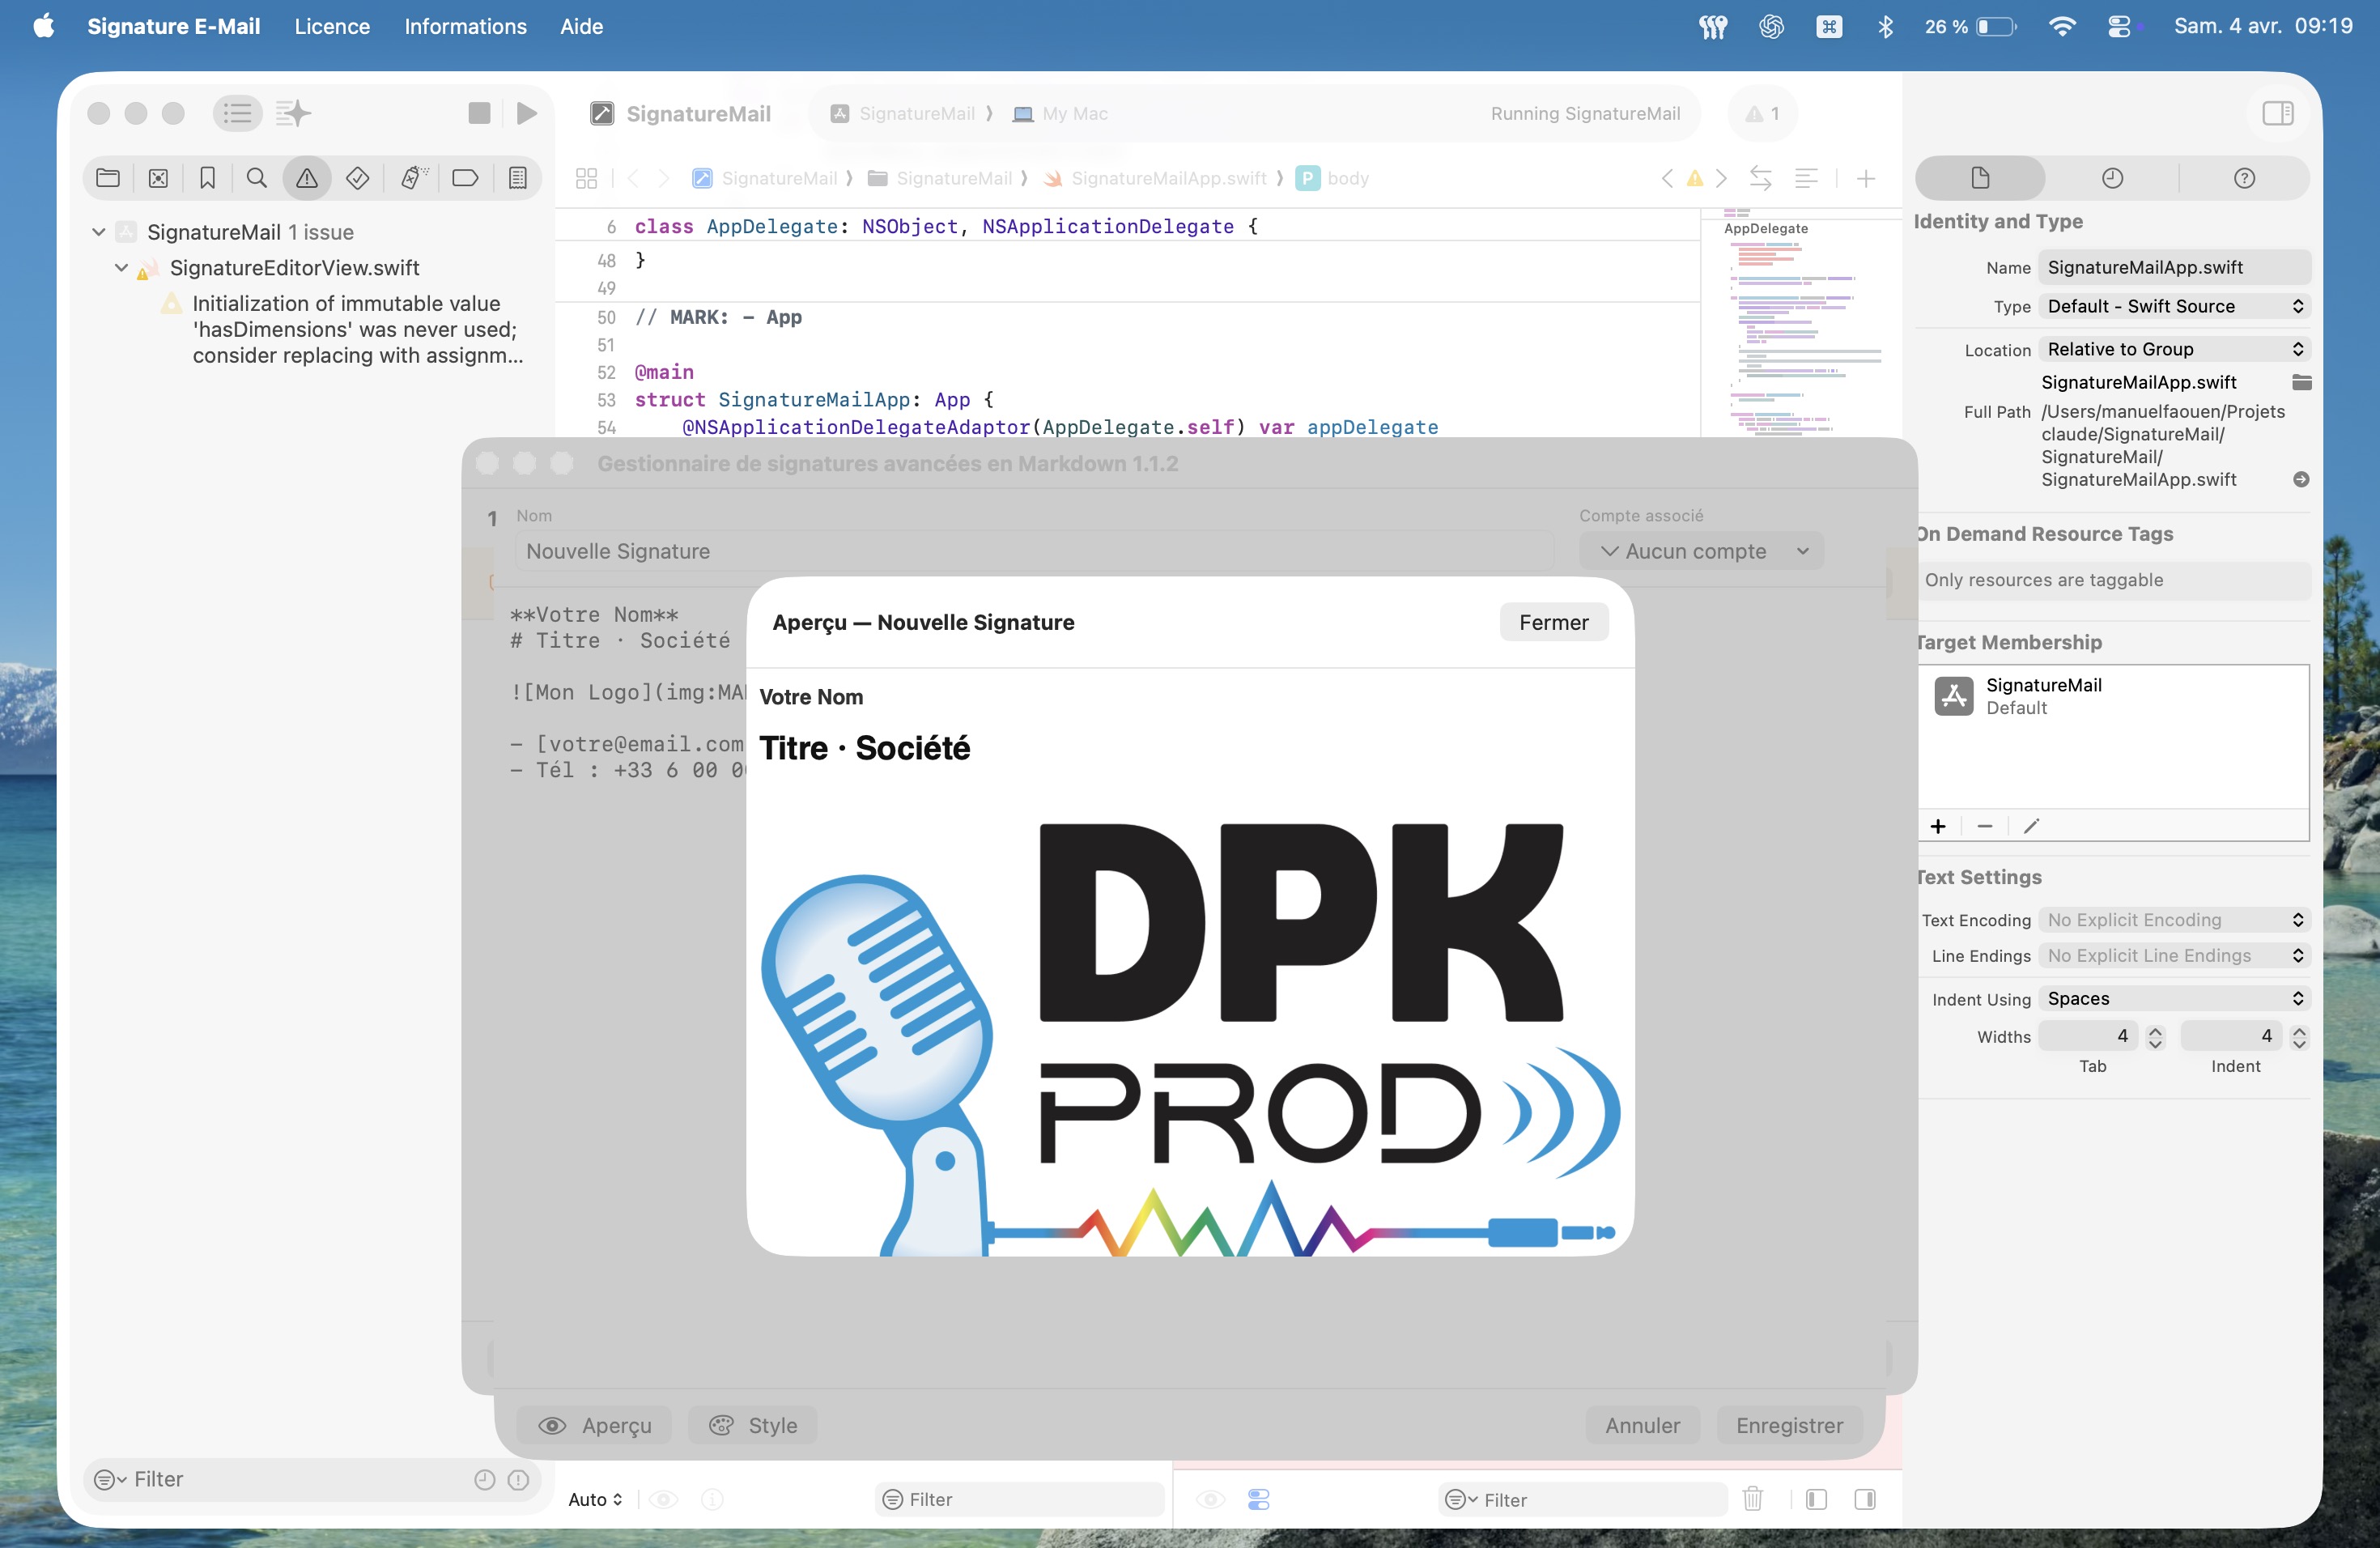Image resolution: width=2380 pixels, height=1548 pixels.
Task: Close the preview with Fermer
Action: pyautogui.click(x=1553, y=622)
